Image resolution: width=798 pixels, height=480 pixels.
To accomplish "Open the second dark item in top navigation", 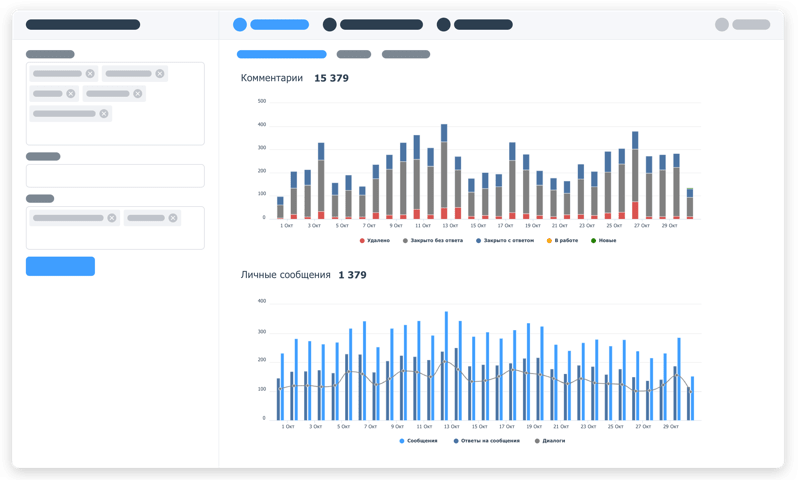I will [474, 25].
